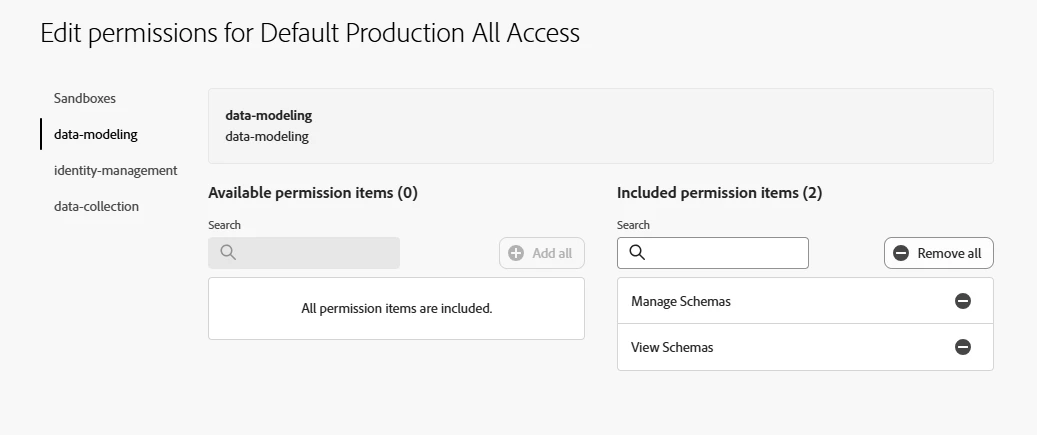1037x435 pixels.
Task: Click the magnifier icon in Available search
Action: pyautogui.click(x=228, y=253)
